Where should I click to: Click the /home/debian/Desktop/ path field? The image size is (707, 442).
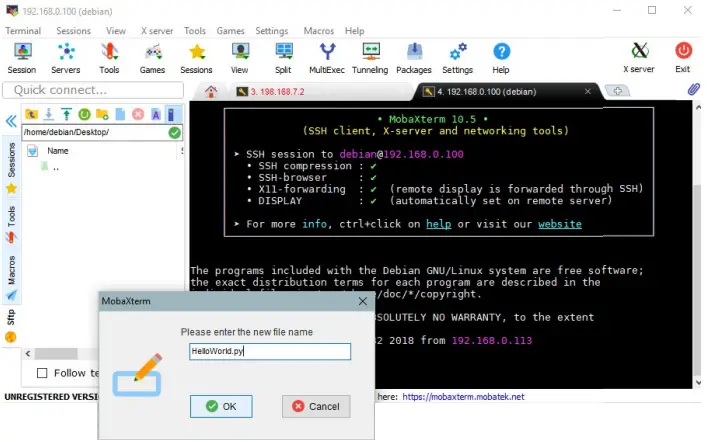(95, 132)
